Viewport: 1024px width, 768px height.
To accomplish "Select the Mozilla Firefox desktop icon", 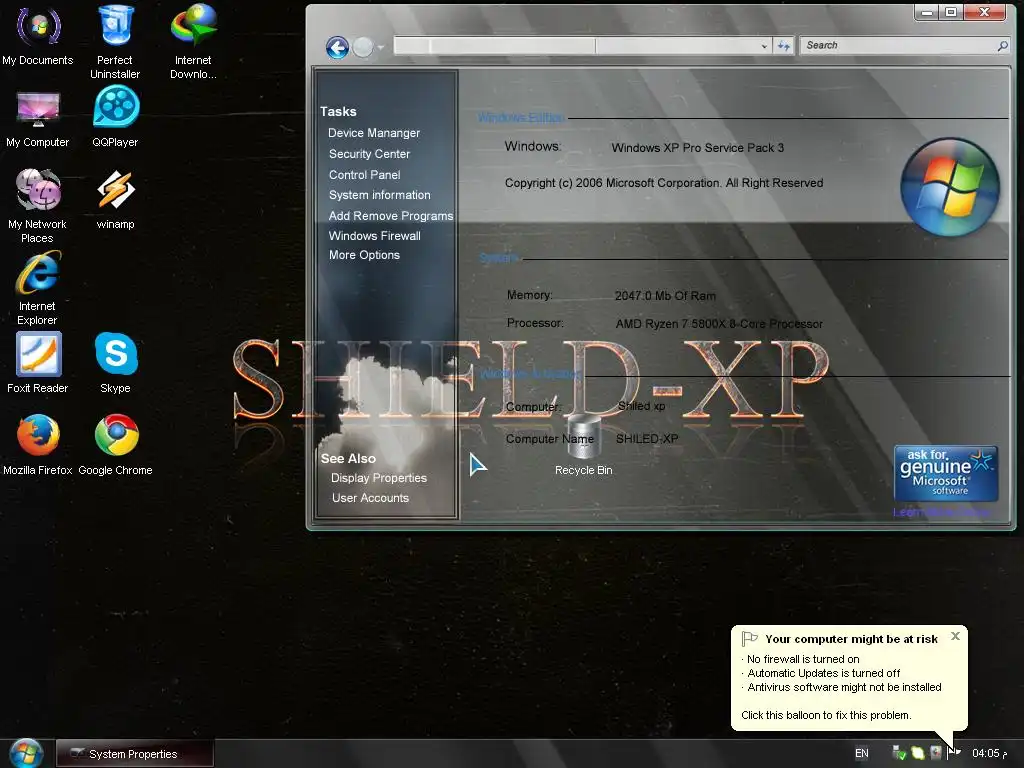I will point(38,445).
